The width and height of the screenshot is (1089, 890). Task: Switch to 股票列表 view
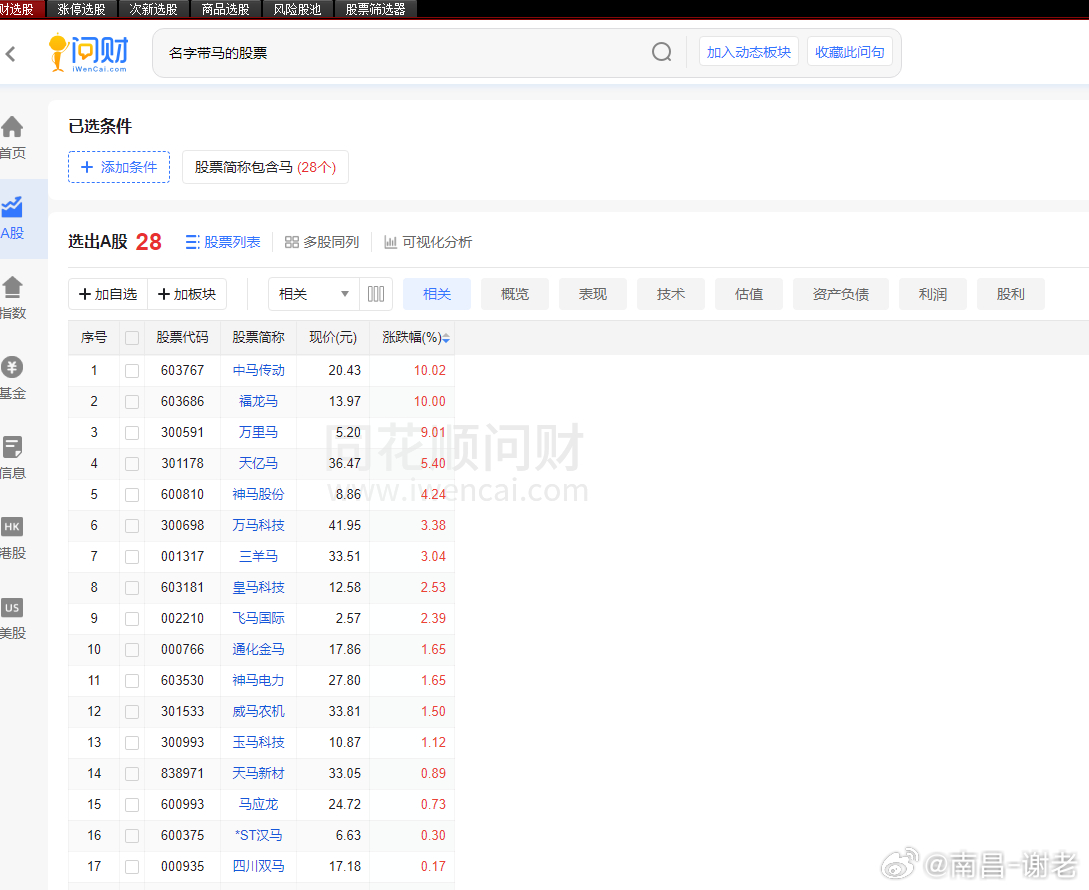click(x=223, y=242)
